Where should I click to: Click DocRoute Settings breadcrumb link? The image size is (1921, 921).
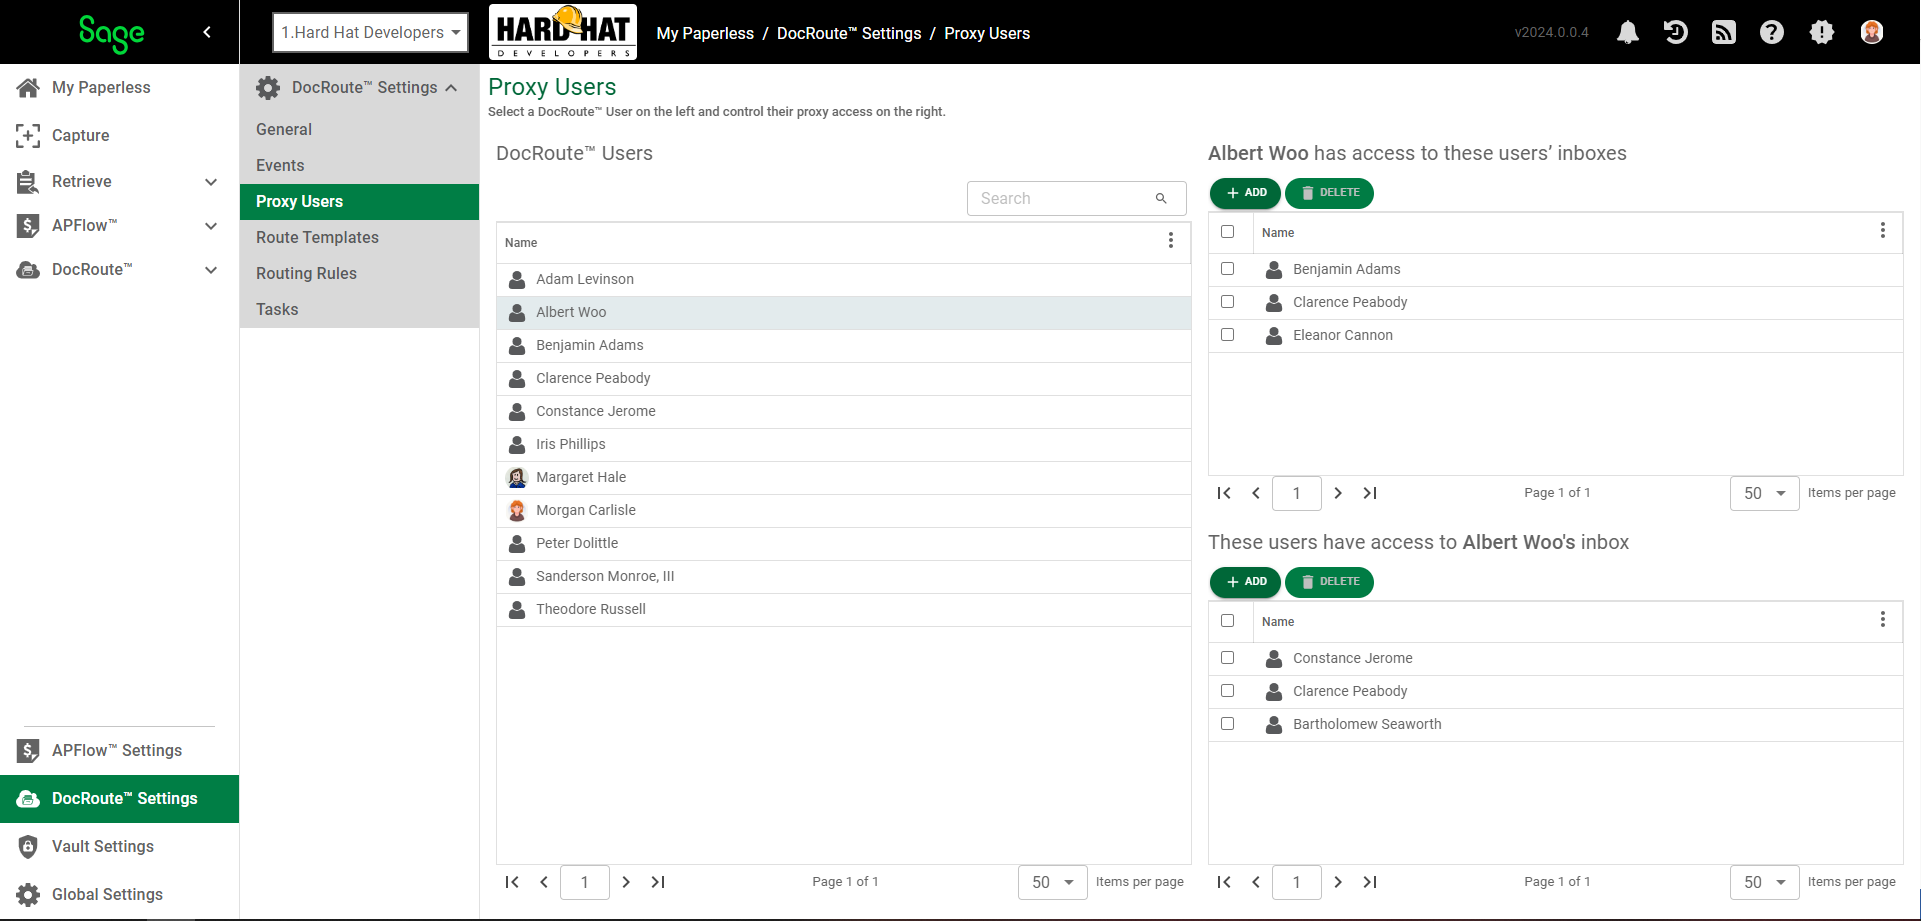click(x=849, y=33)
